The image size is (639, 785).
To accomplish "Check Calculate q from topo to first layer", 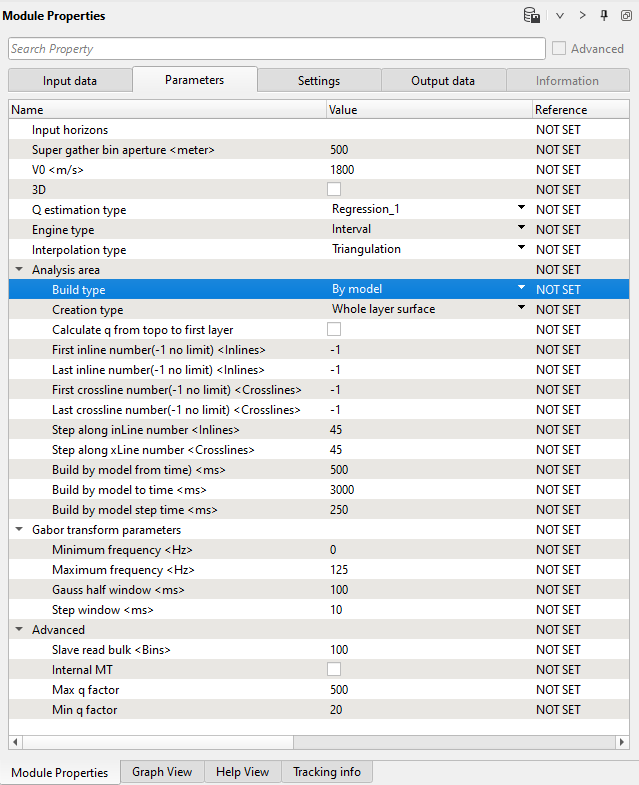I will tap(334, 329).
